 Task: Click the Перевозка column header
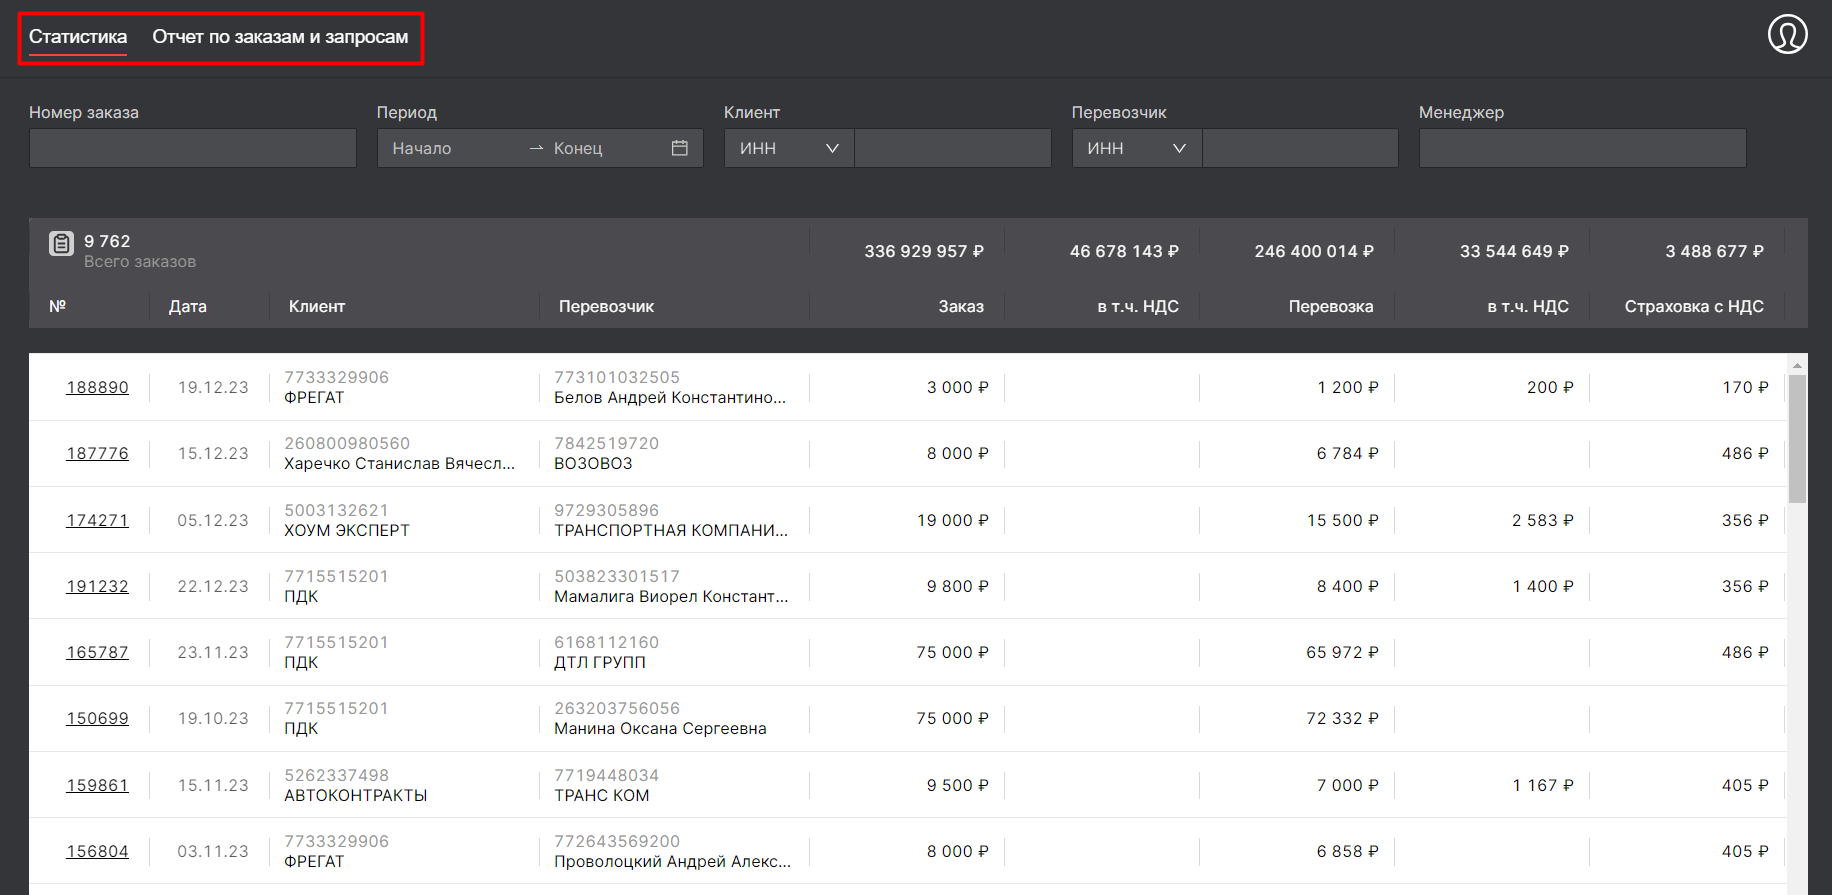point(1331,306)
